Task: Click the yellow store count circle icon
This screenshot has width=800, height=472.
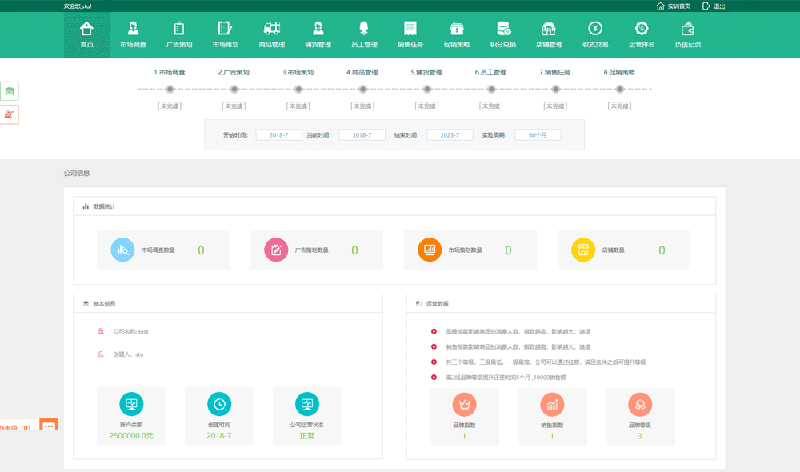Action: click(583, 249)
